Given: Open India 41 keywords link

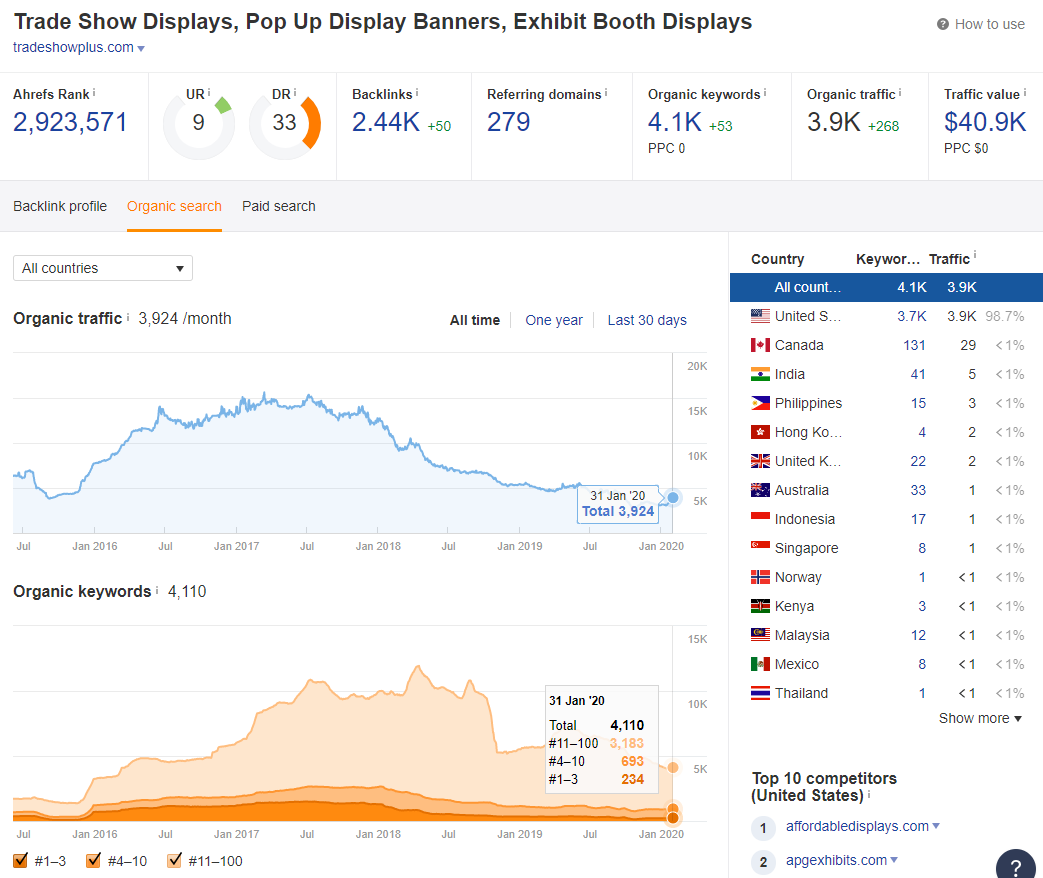Looking at the screenshot, I should 918,374.
